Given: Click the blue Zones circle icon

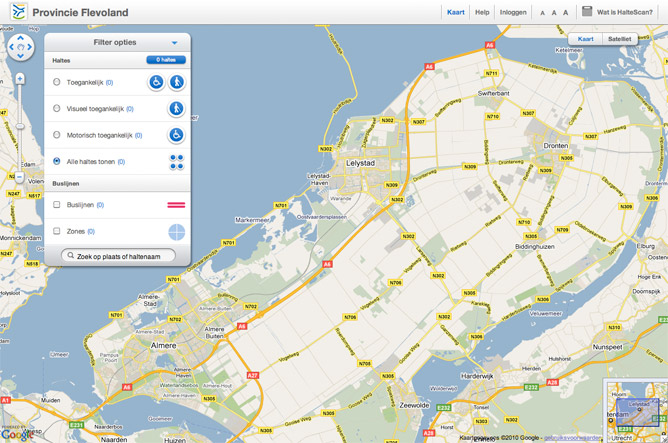Looking at the screenshot, I should pos(176,232).
